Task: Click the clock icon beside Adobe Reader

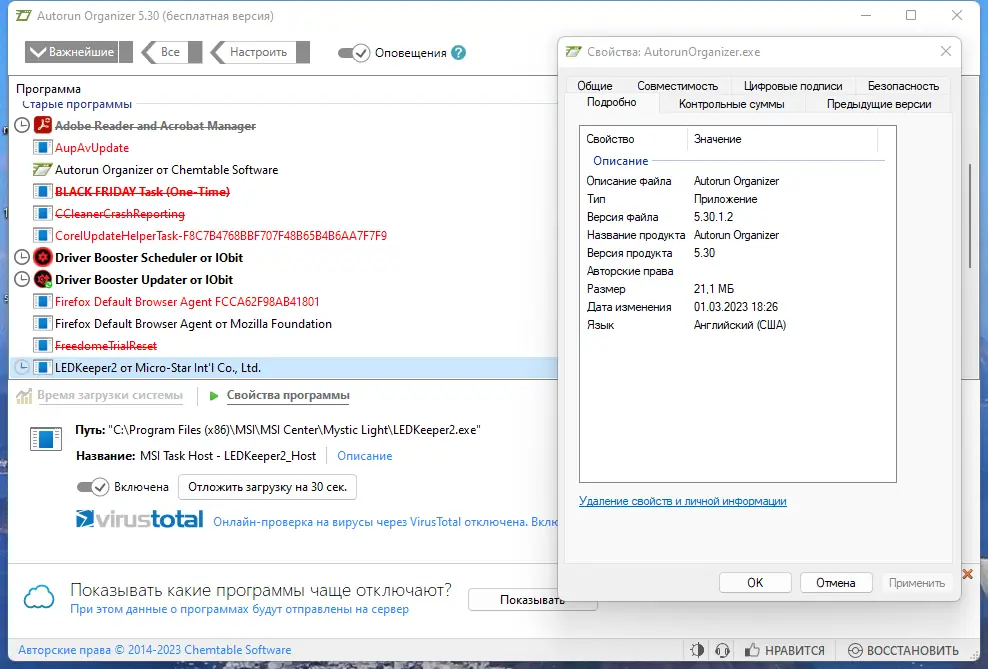Action: 22,125
